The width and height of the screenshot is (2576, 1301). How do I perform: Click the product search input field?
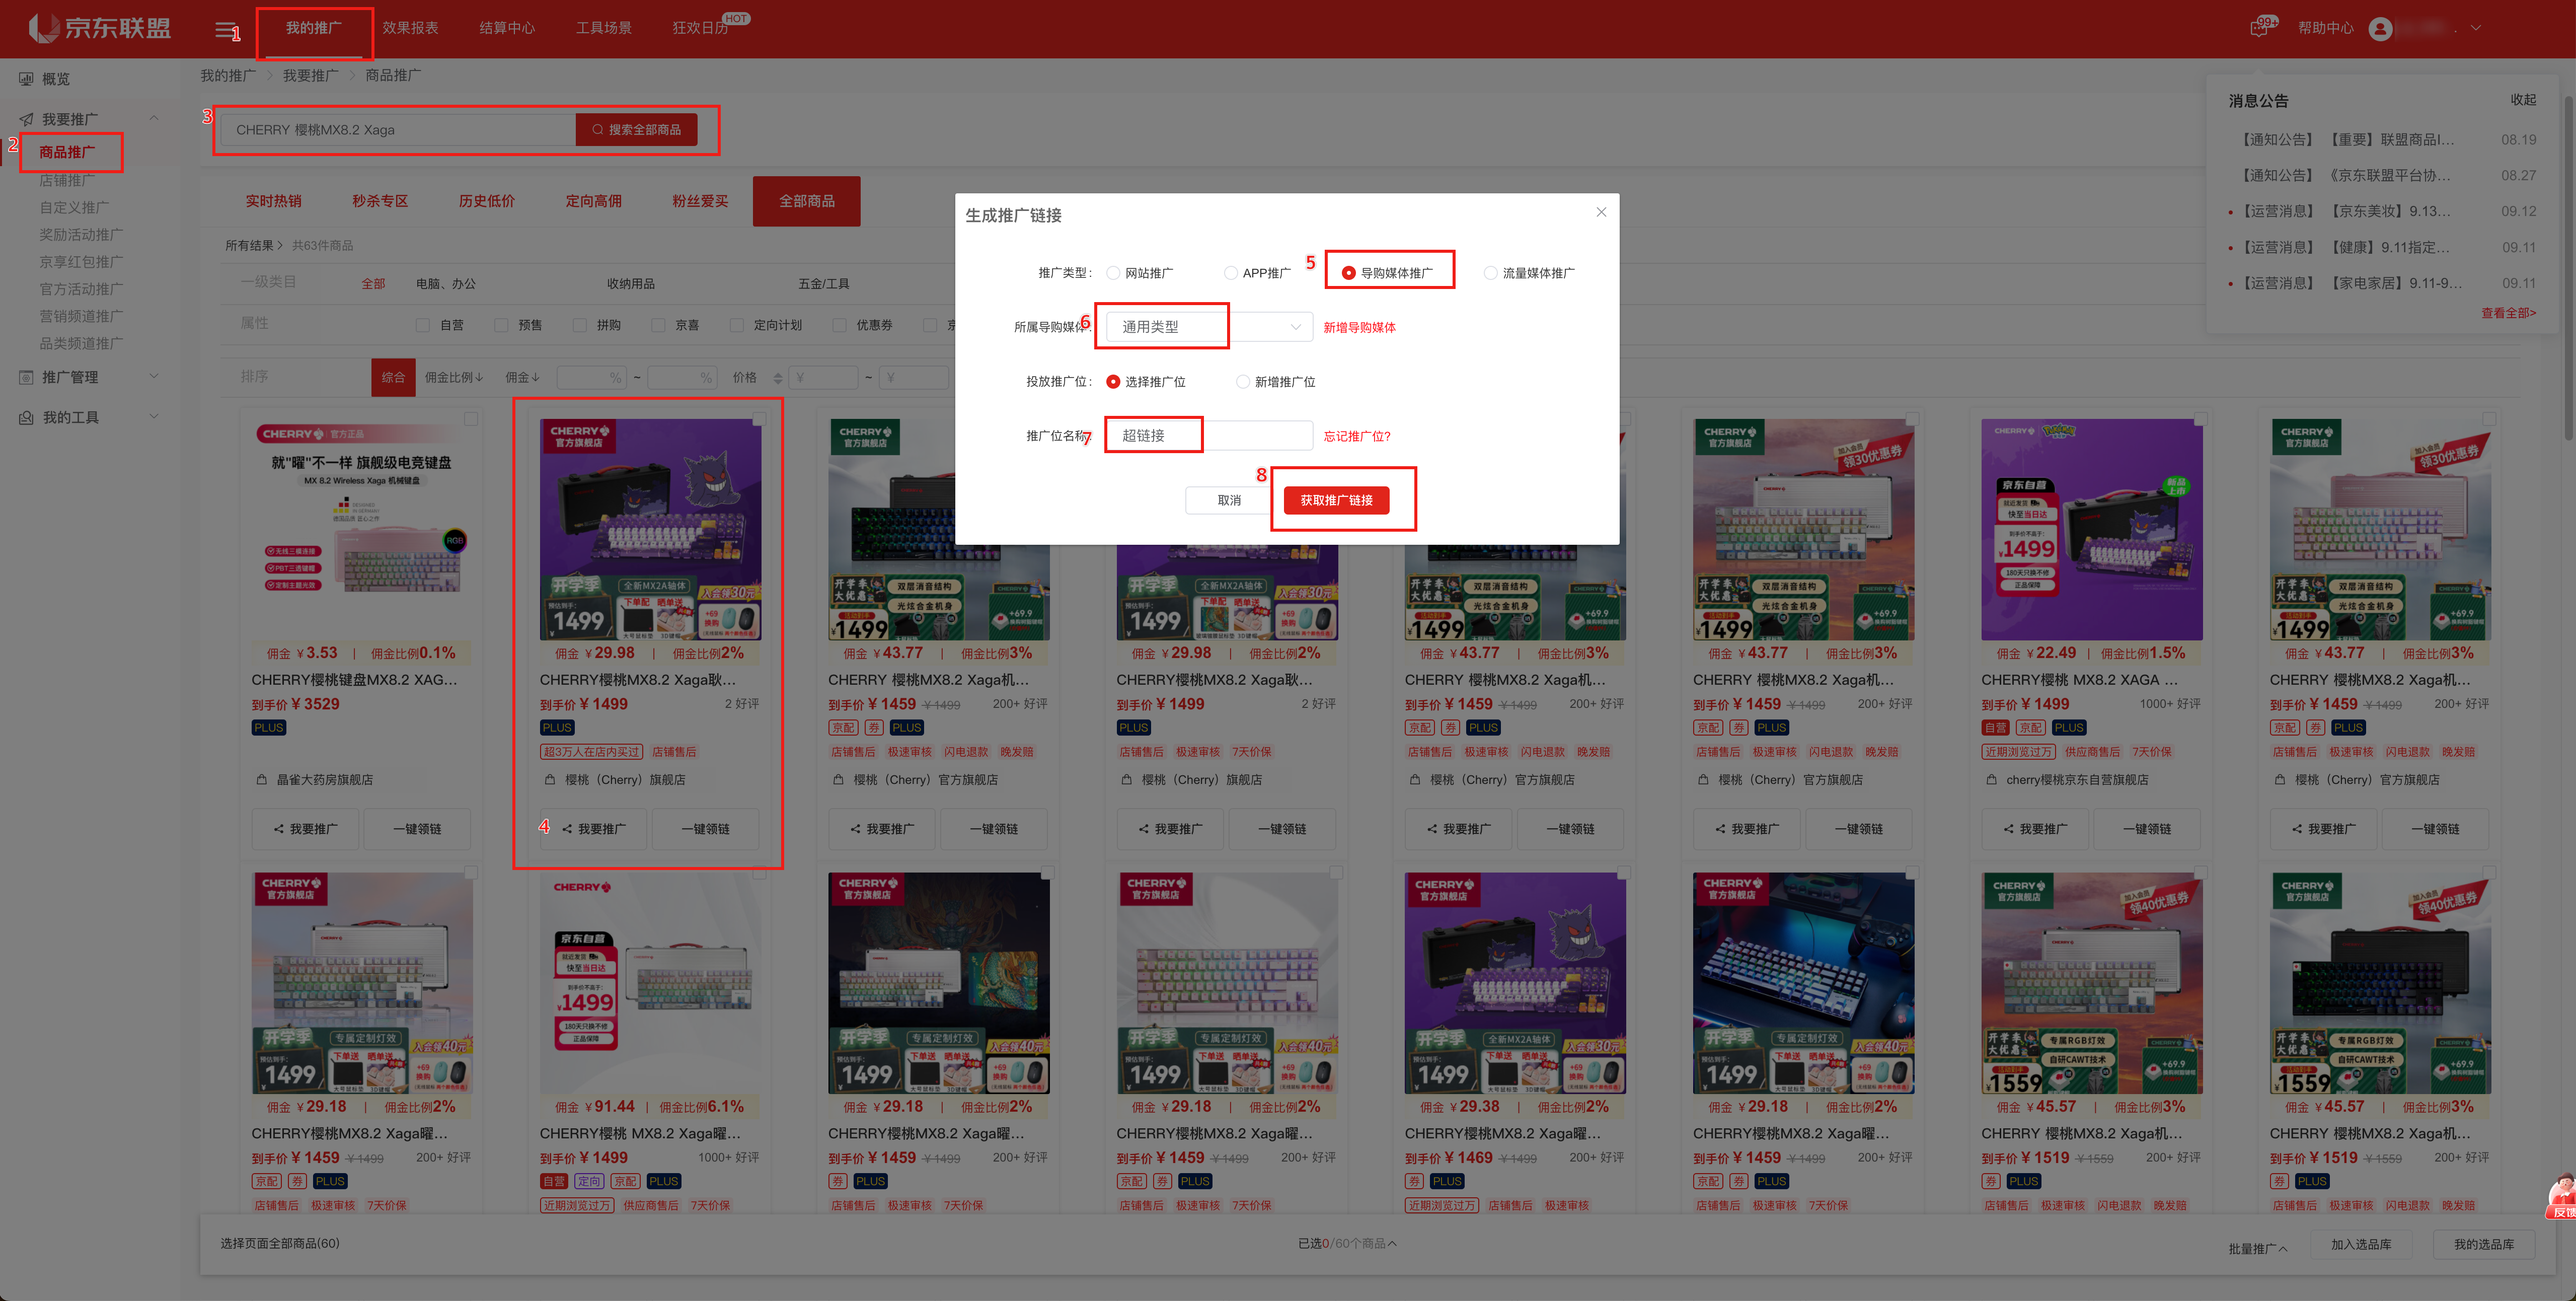398,129
